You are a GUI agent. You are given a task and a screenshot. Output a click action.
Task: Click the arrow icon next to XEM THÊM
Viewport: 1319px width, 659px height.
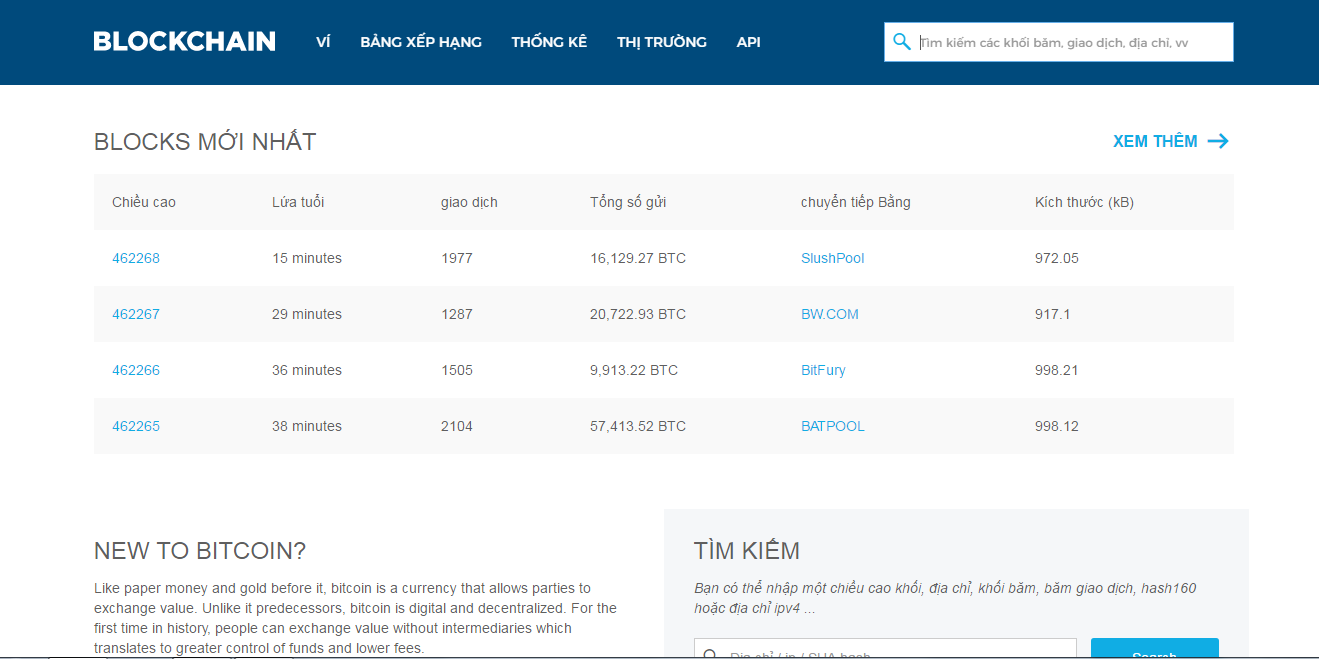pyautogui.click(x=1218, y=141)
